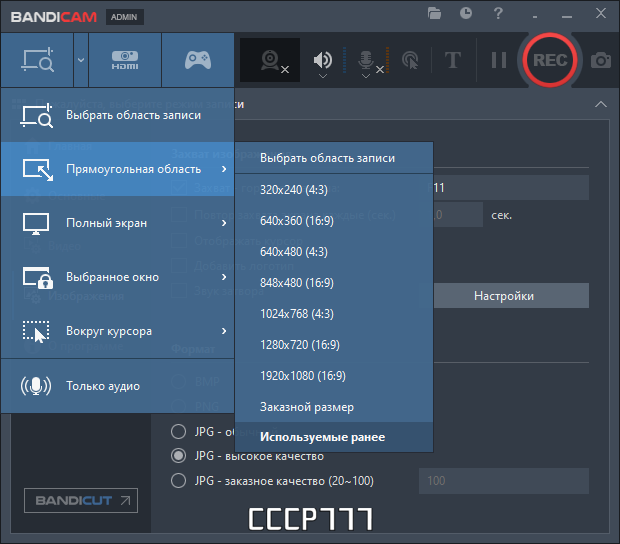Open output folder icon in title bar
The height and width of the screenshot is (544, 620).
[x=434, y=13]
